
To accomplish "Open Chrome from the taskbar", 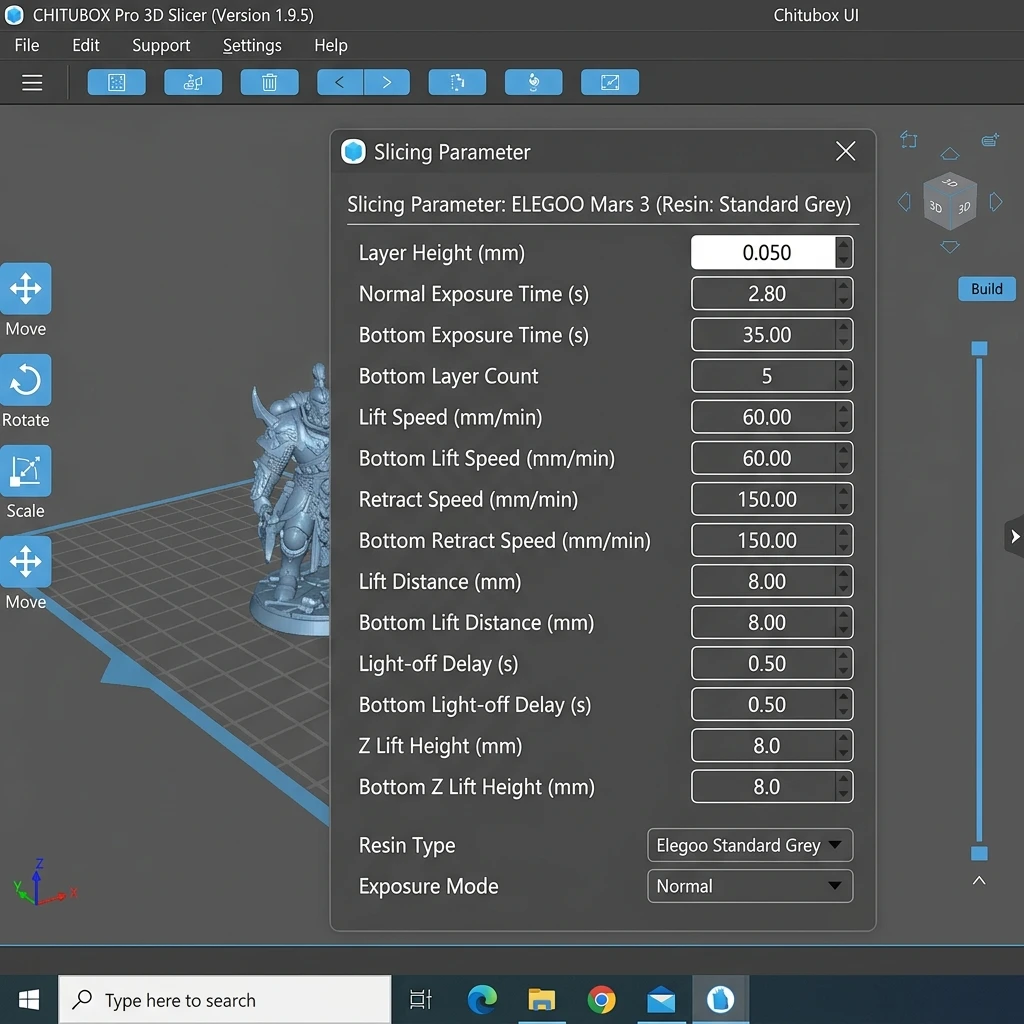I will point(601,999).
